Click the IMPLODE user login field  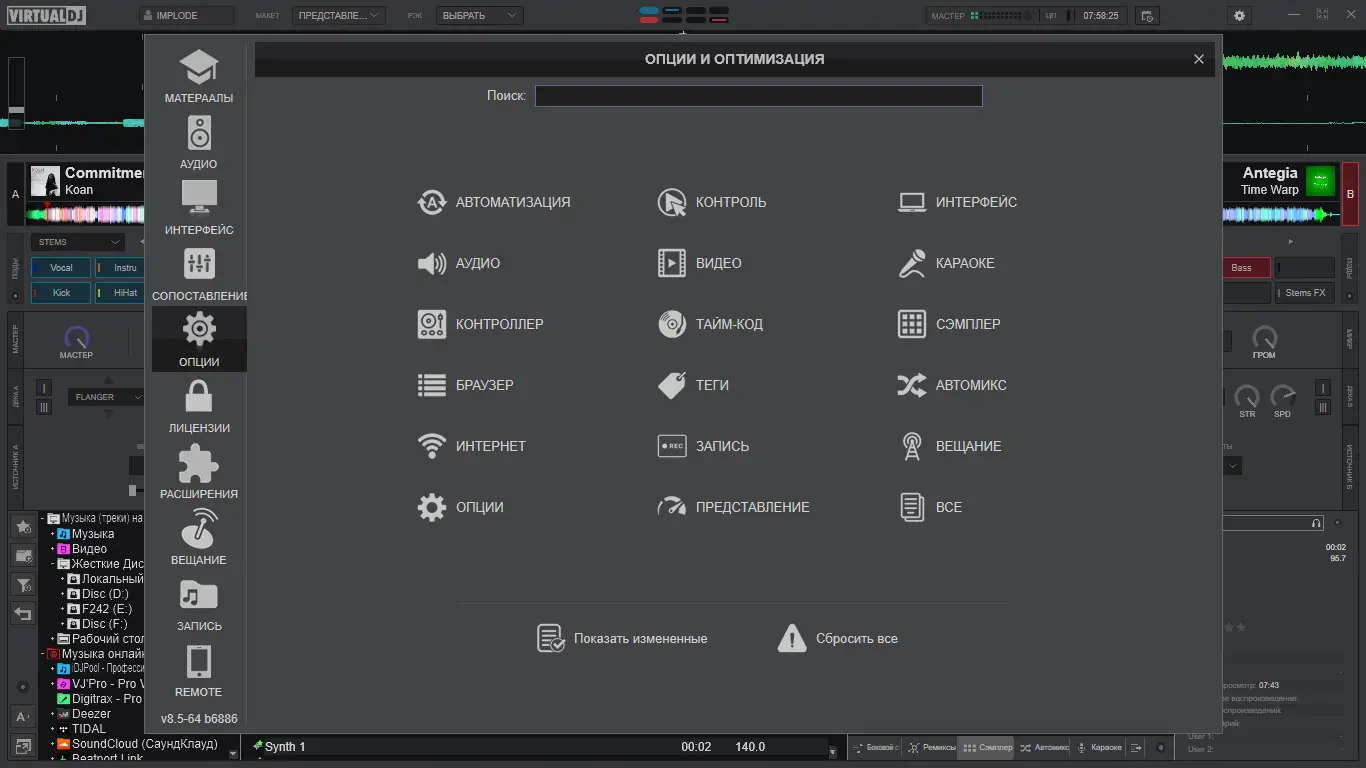pos(187,16)
